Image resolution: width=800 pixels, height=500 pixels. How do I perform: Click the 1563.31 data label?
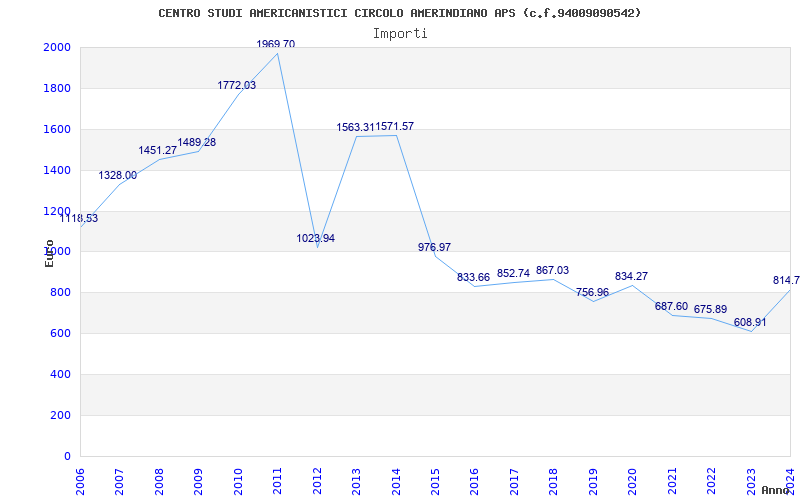(356, 127)
